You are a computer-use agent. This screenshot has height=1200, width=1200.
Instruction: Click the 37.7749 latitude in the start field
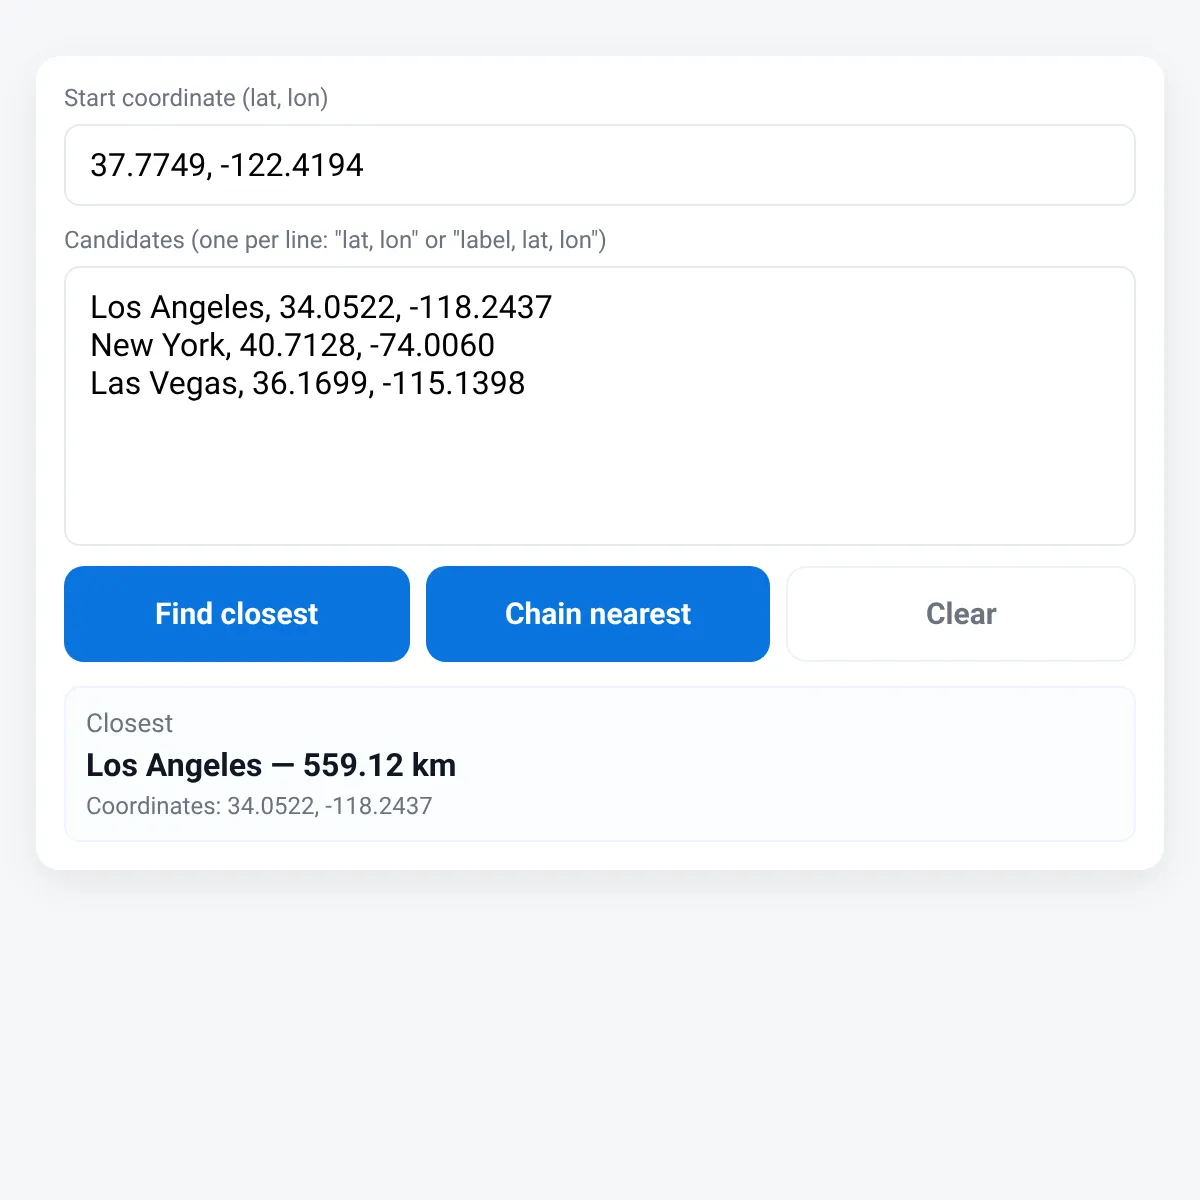[148, 165]
